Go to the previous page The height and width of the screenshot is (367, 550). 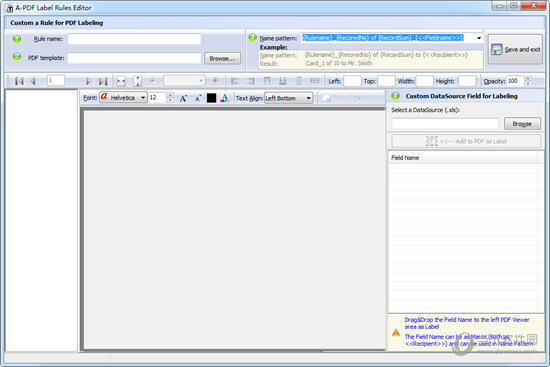(x=33, y=81)
